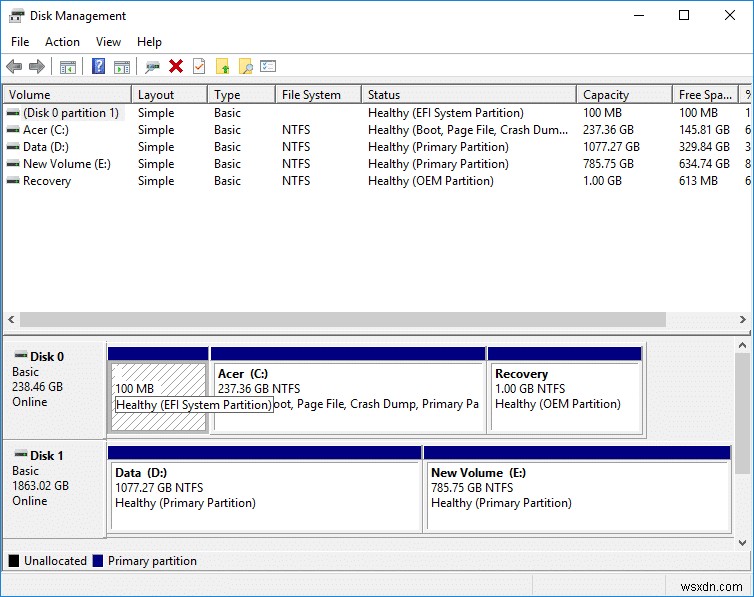Click the folder icon with magnifier
The width and height of the screenshot is (754, 597).
tap(245, 66)
